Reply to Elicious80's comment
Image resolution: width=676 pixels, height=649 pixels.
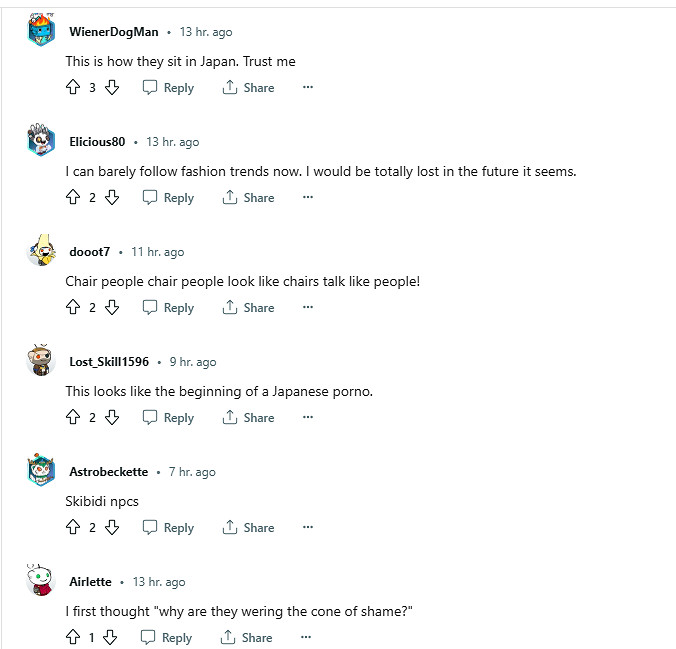168,198
